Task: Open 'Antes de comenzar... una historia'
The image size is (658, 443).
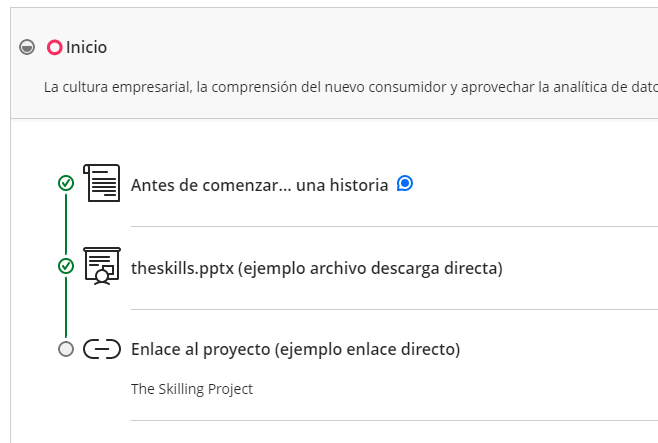Action: (x=259, y=185)
